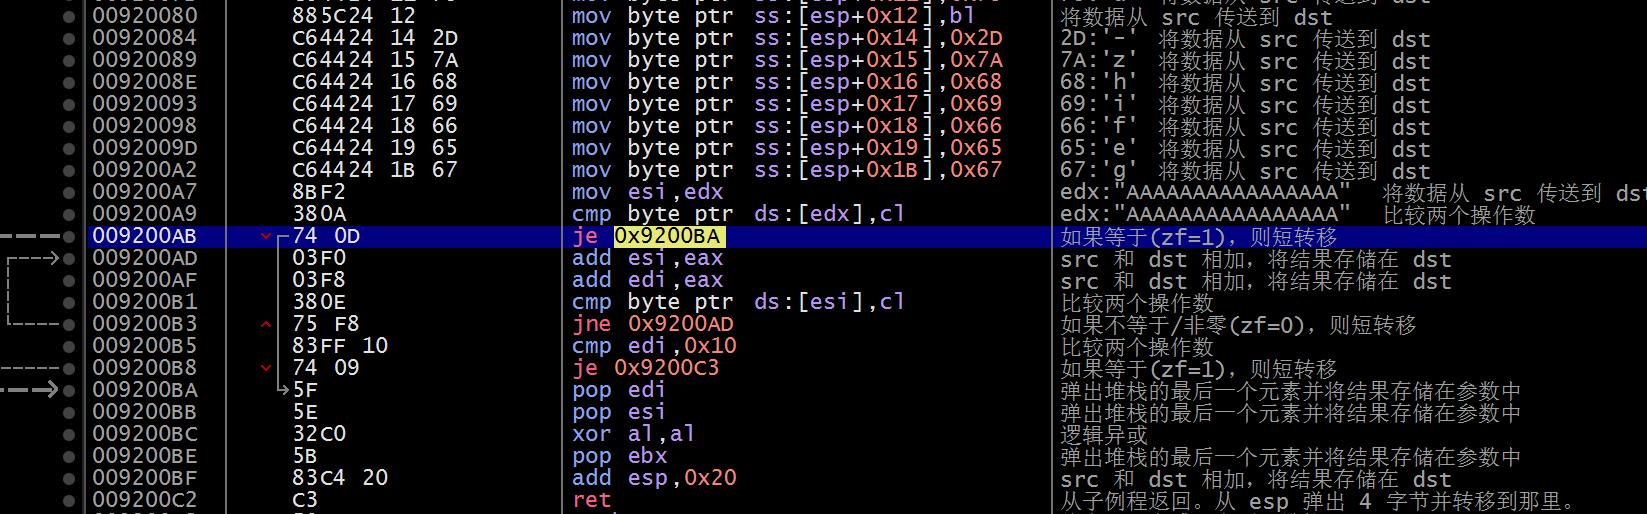Click opcode bytes 'C64424 18 66'

375,126
